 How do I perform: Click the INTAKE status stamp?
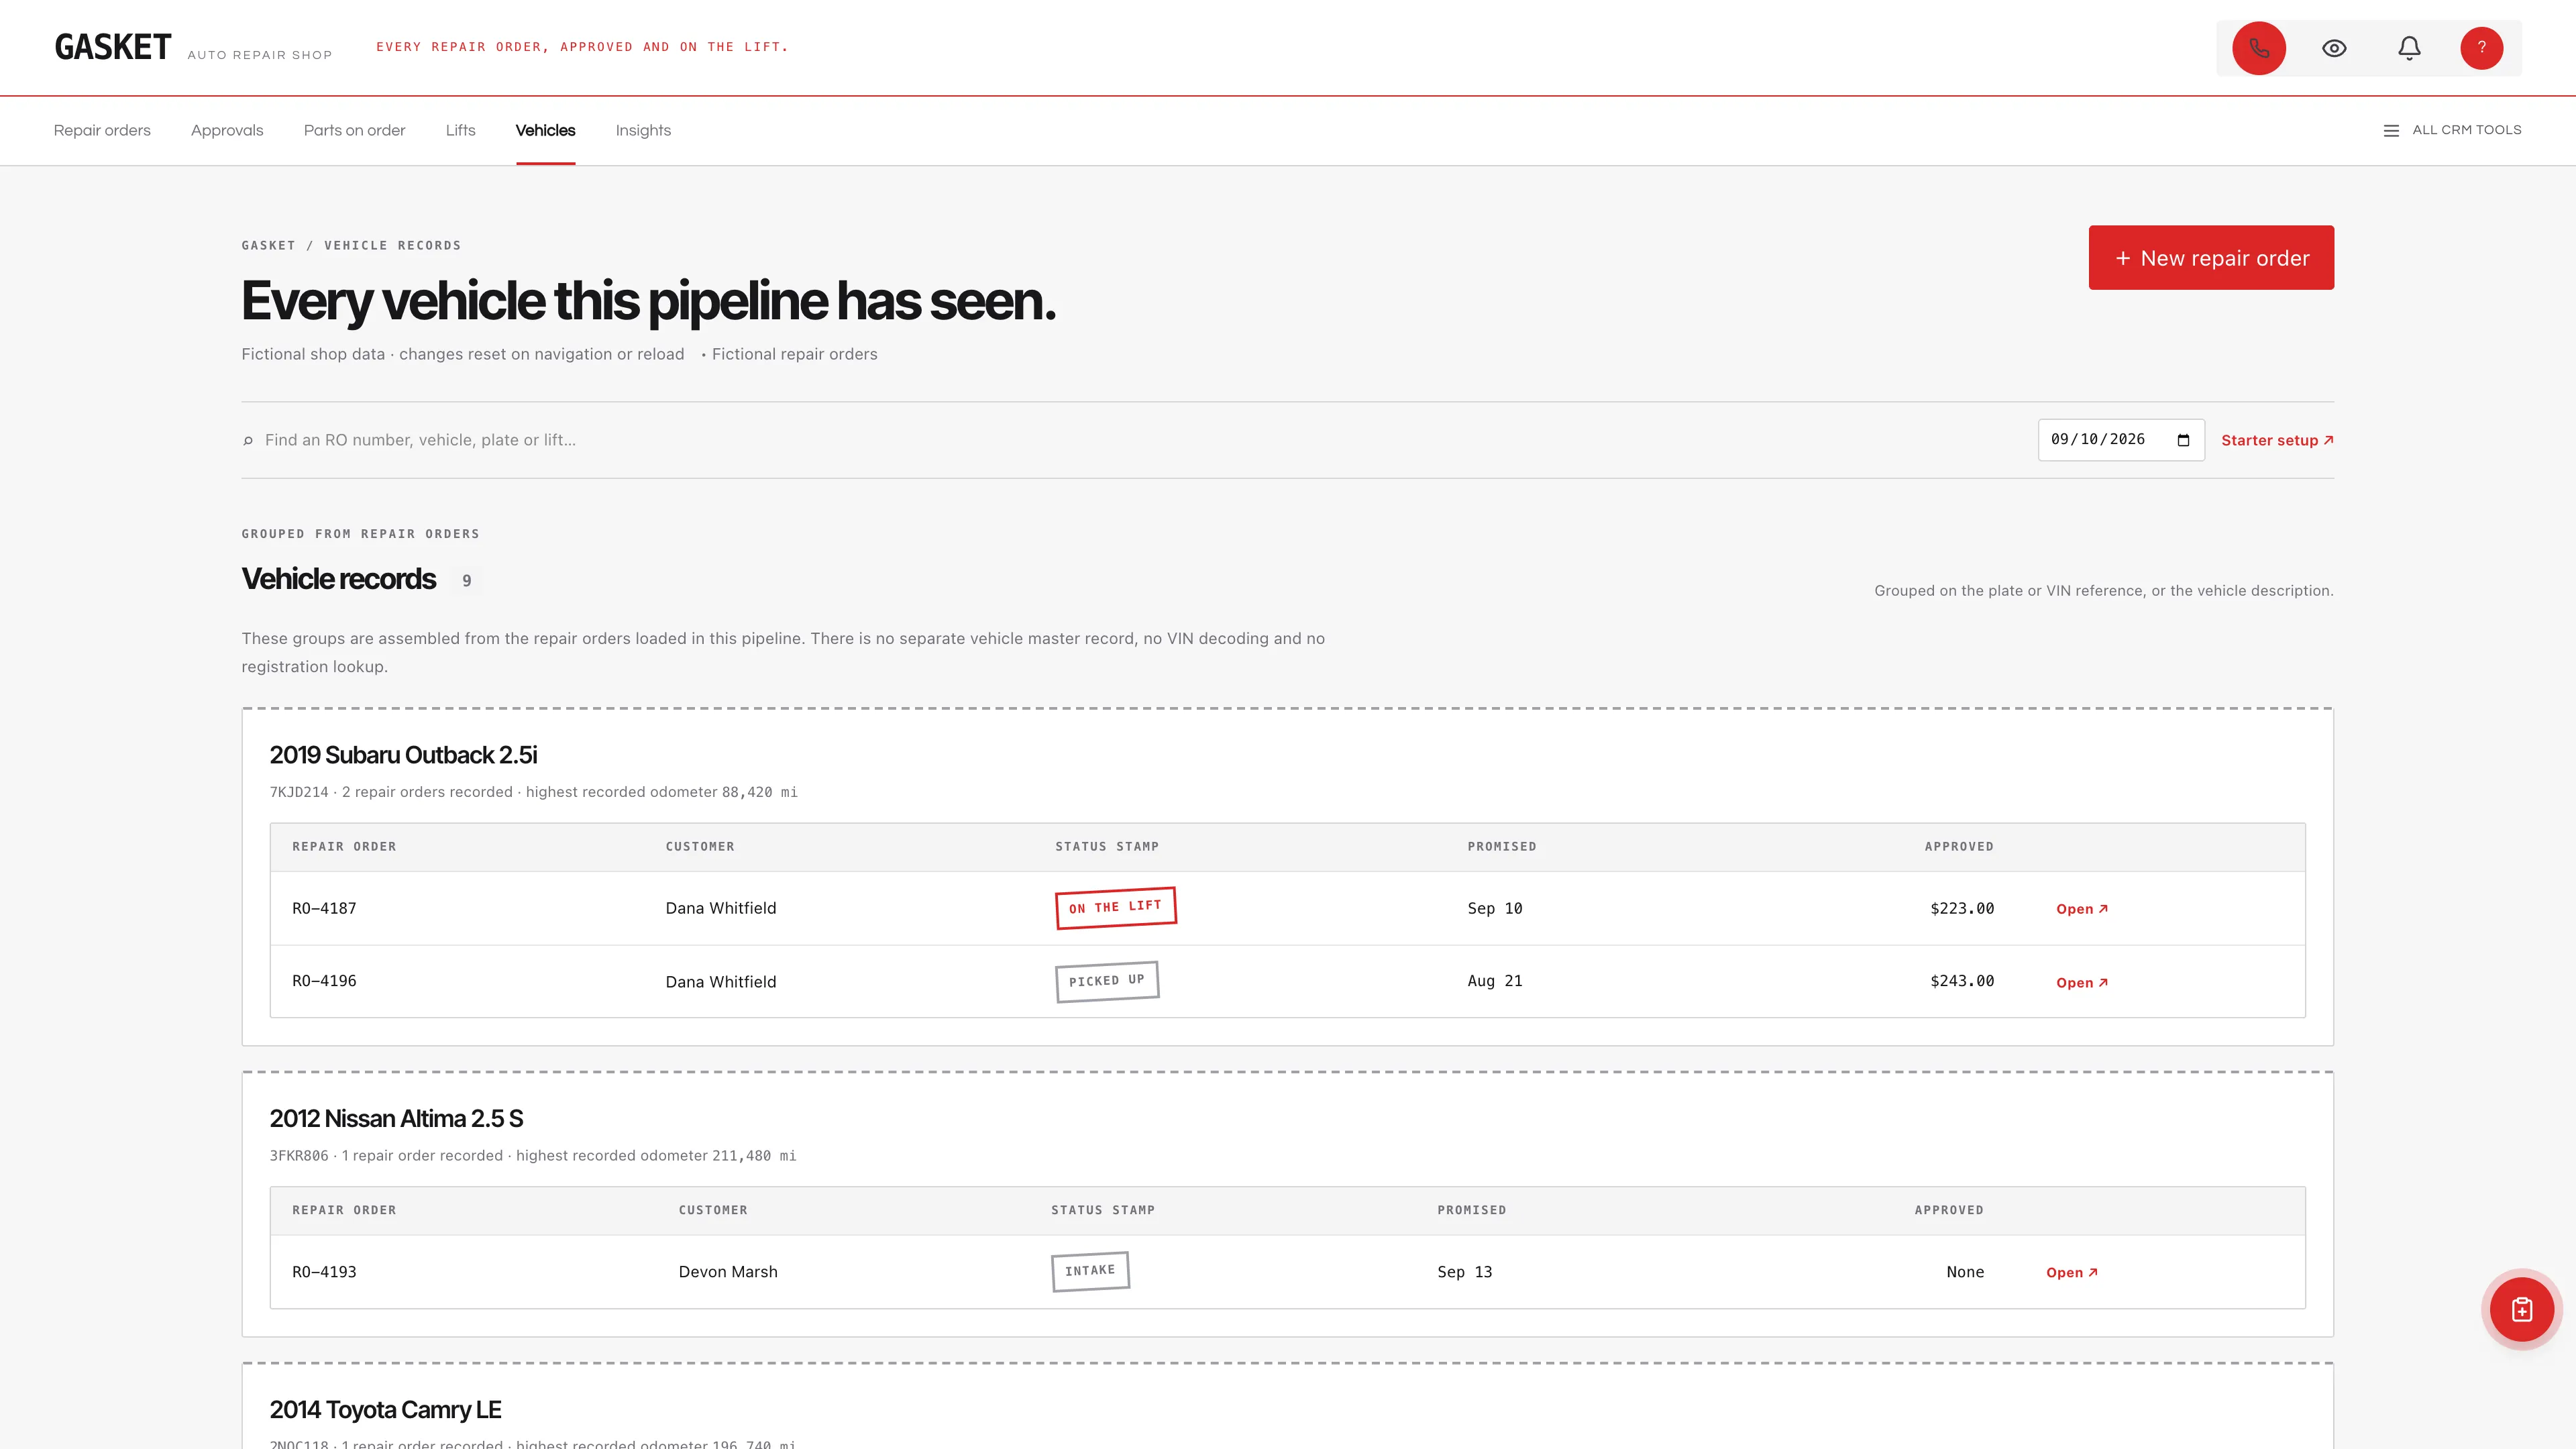(x=1090, y=1271)
